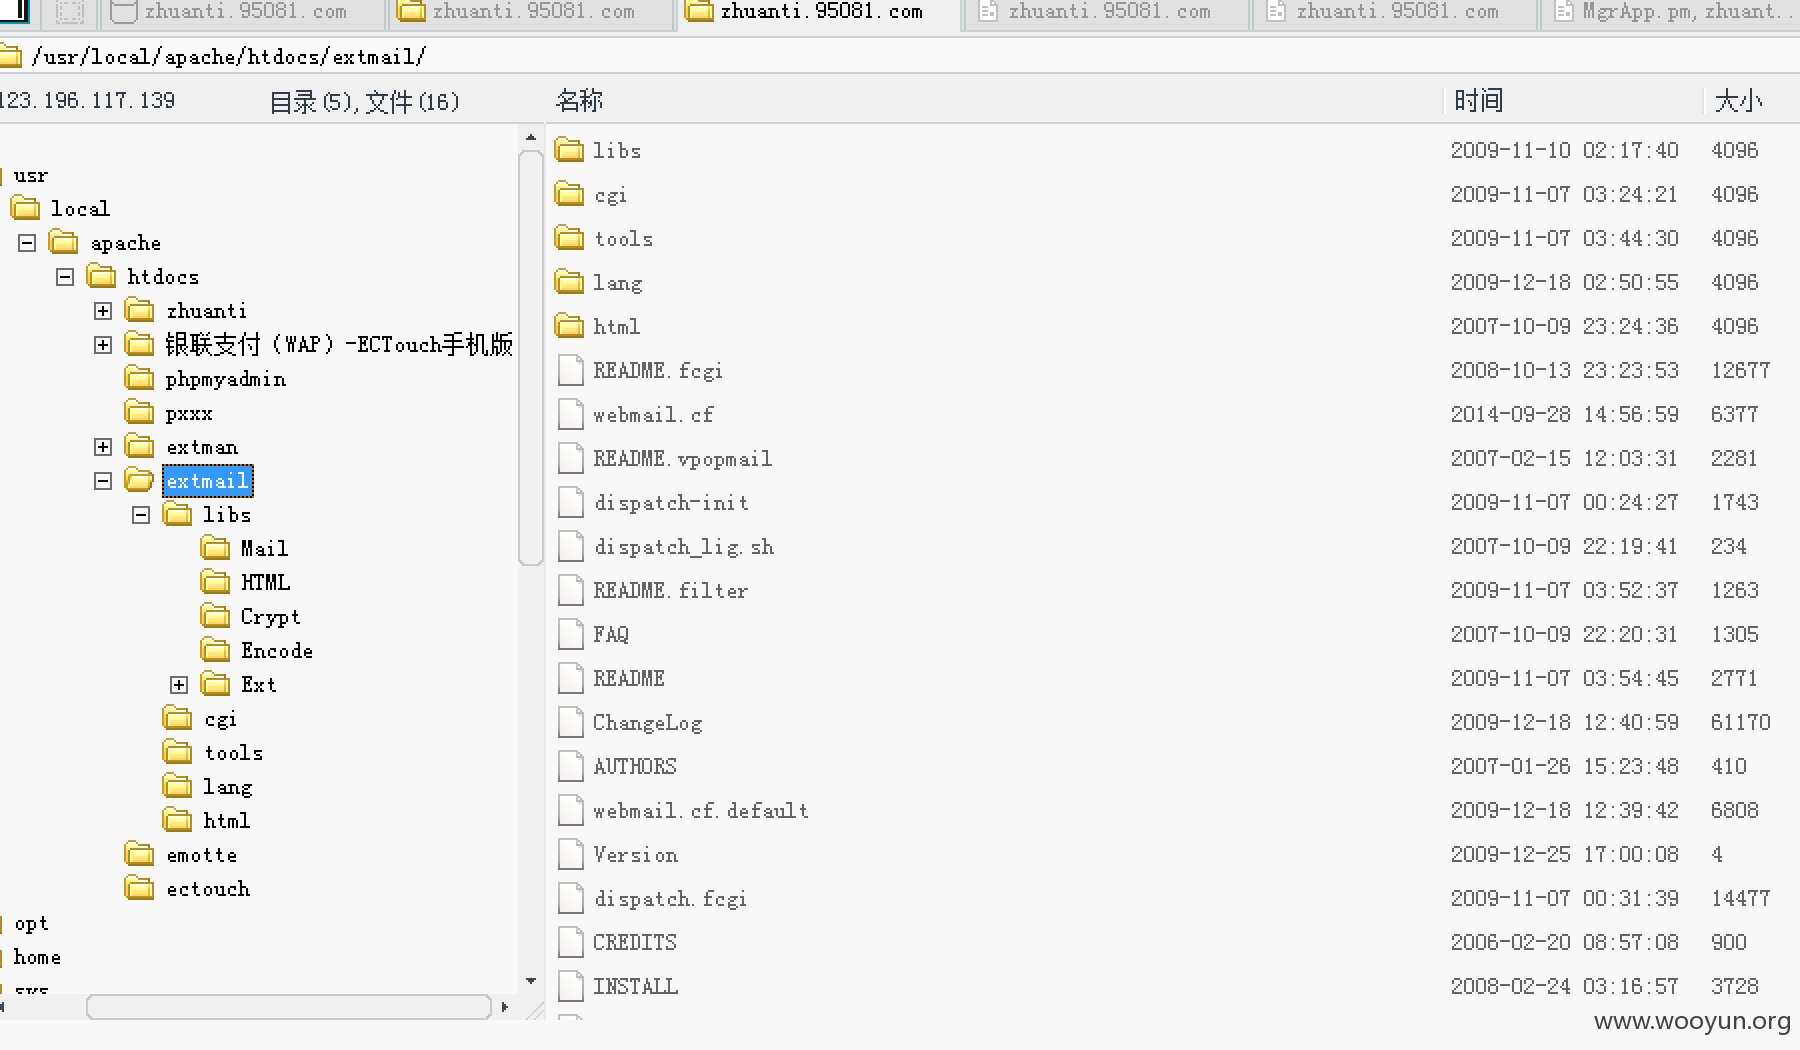Select the home item in tree
The image size is (1800, 1050).
[37, 957]
